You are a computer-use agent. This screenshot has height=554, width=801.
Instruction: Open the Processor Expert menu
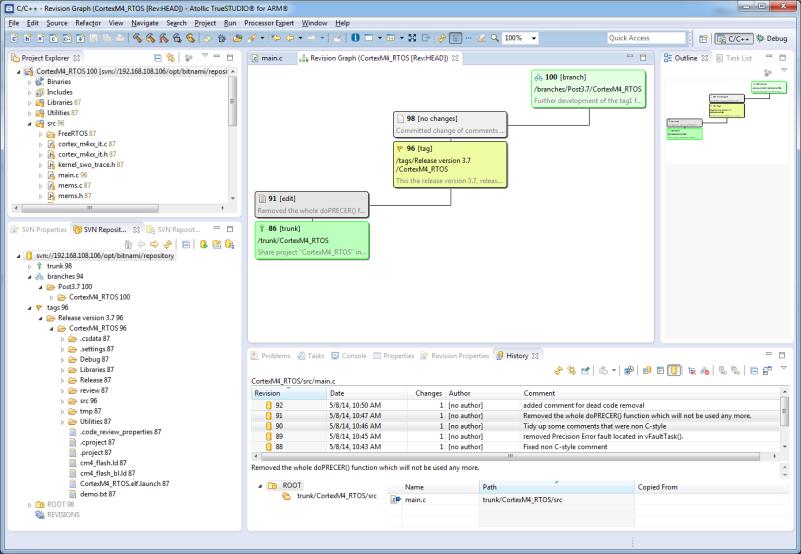(x=269, y=22)
